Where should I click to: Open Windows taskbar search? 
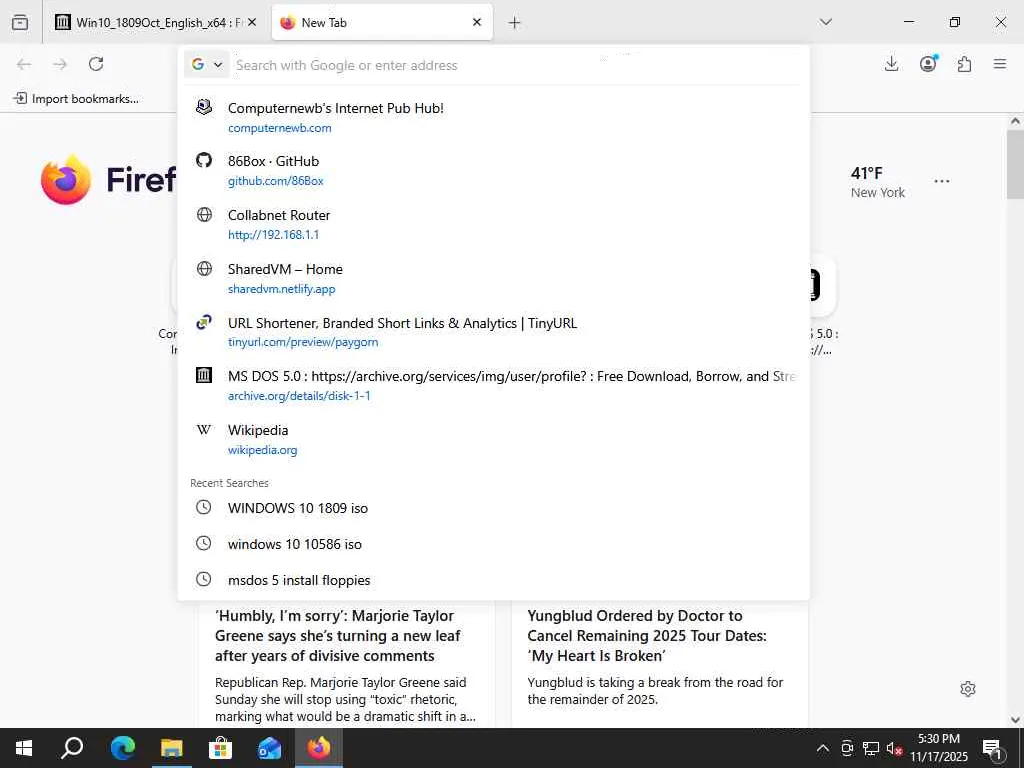click(72, 748)
